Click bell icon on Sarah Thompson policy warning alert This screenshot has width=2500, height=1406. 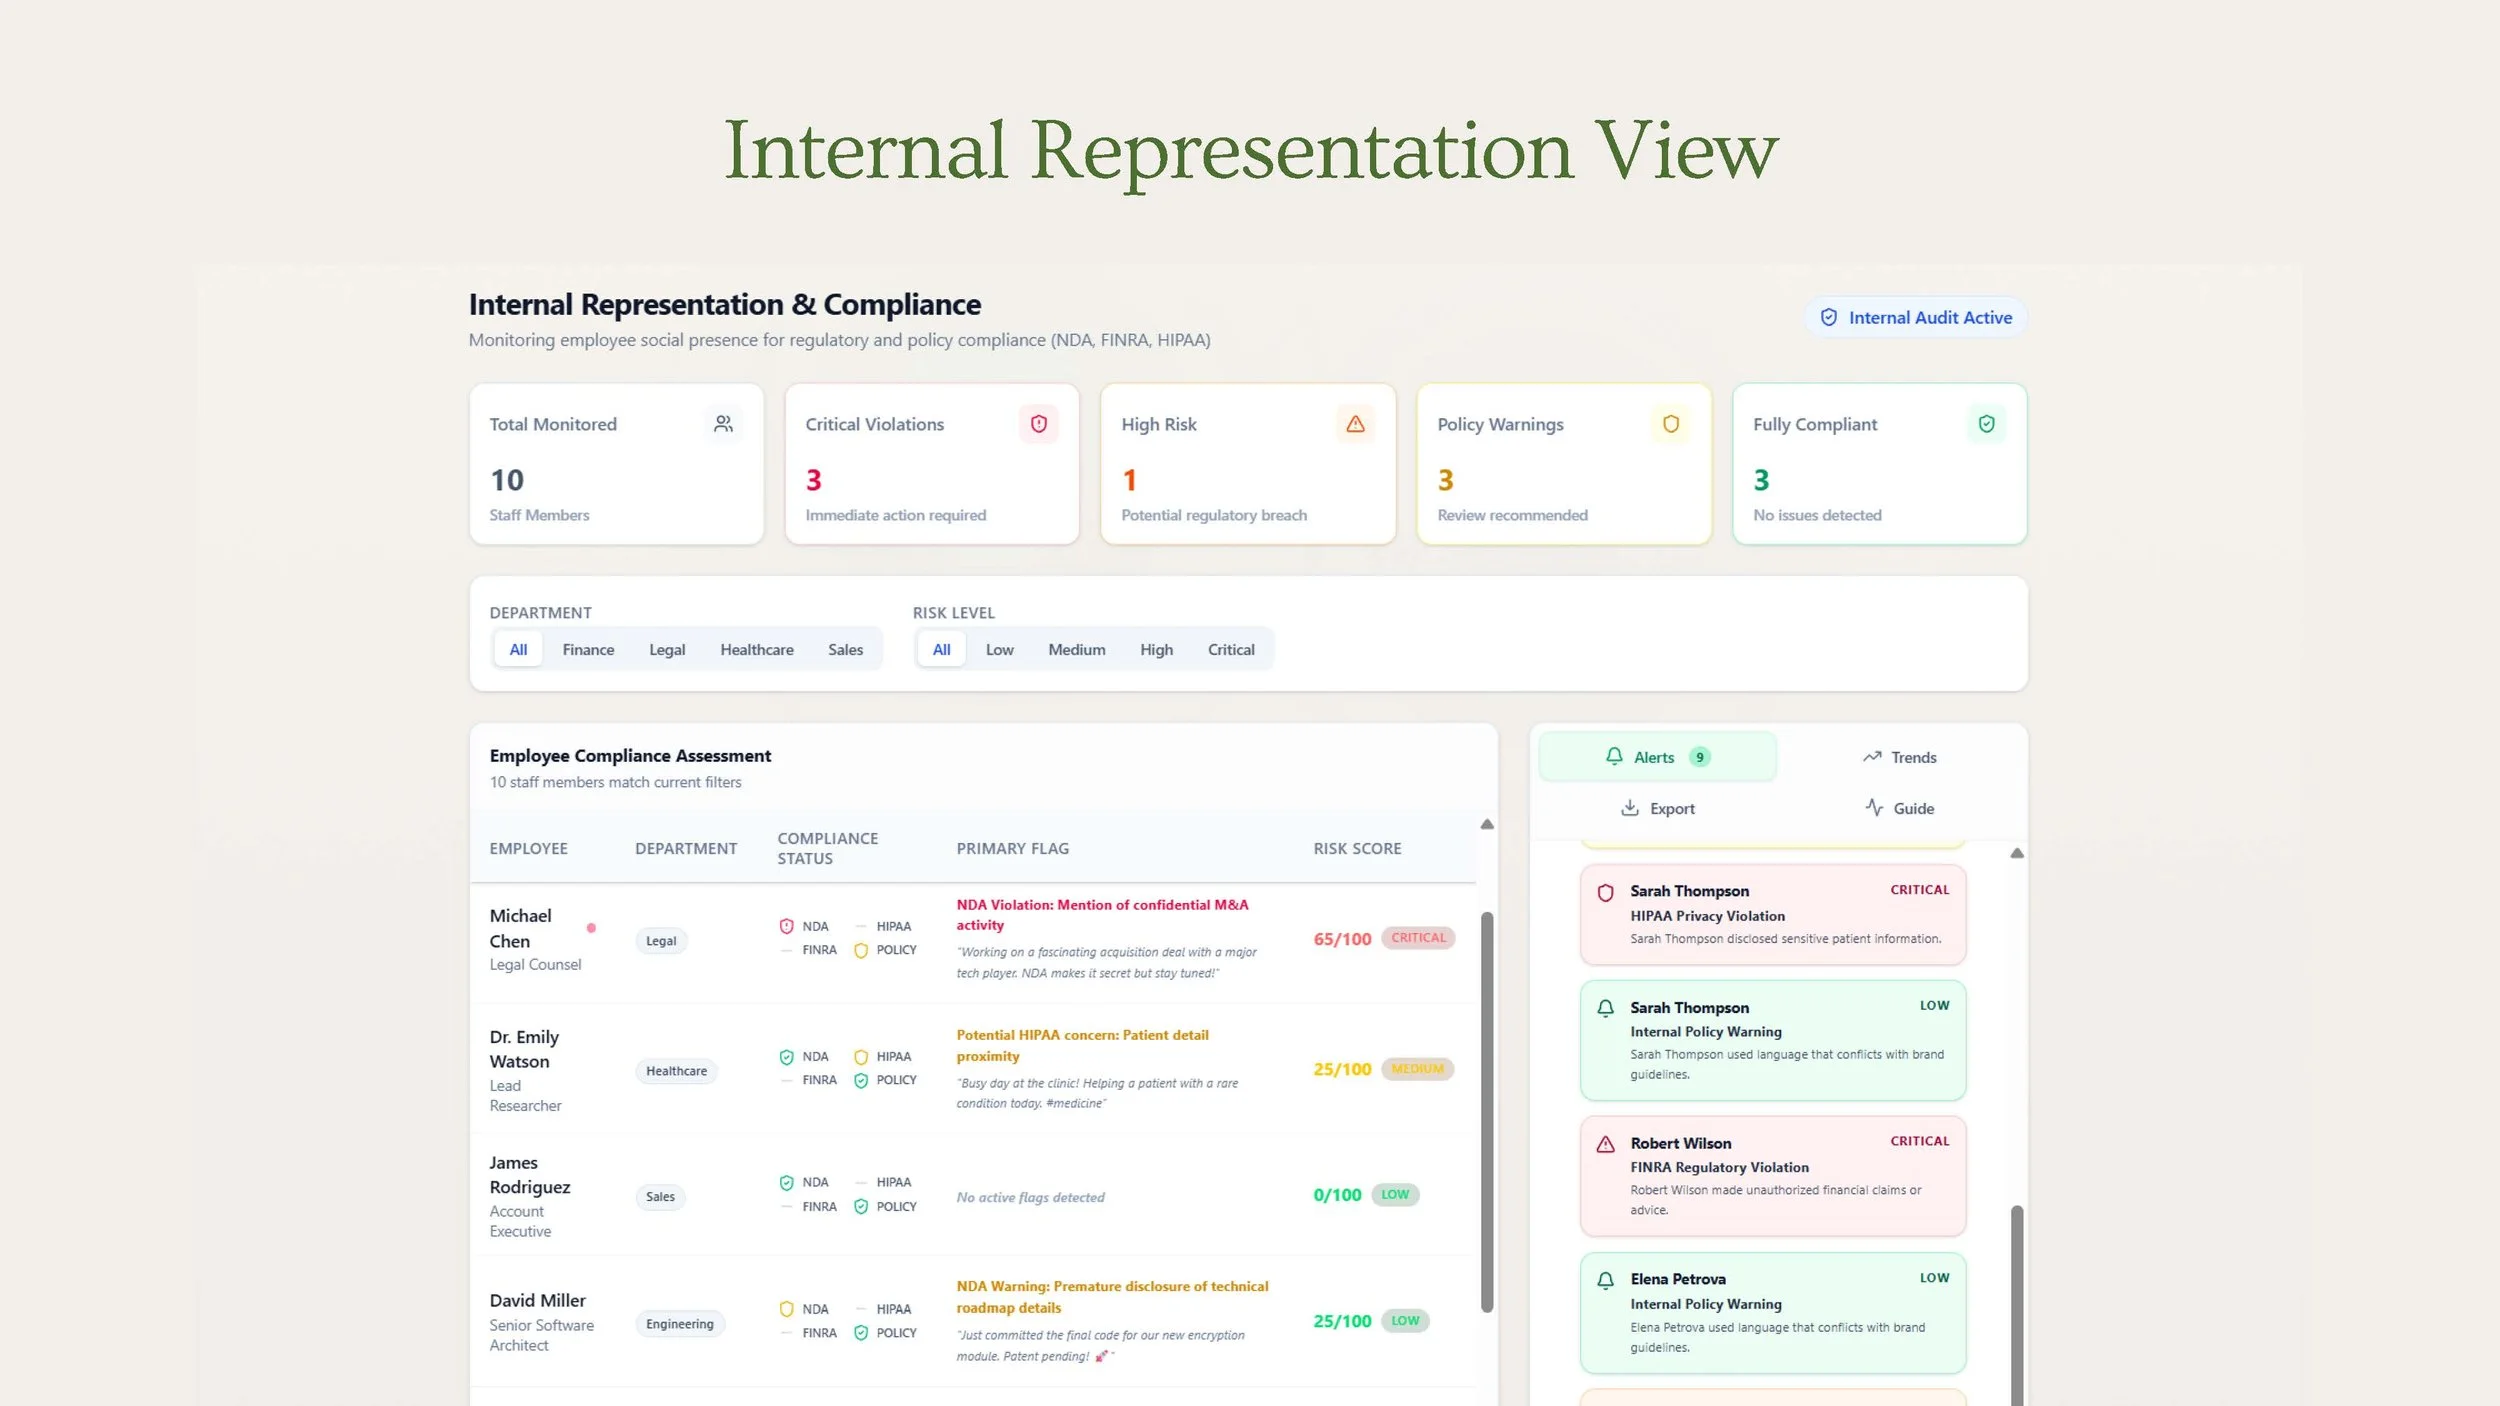pyautogui.click(x=1605, y=1008)
